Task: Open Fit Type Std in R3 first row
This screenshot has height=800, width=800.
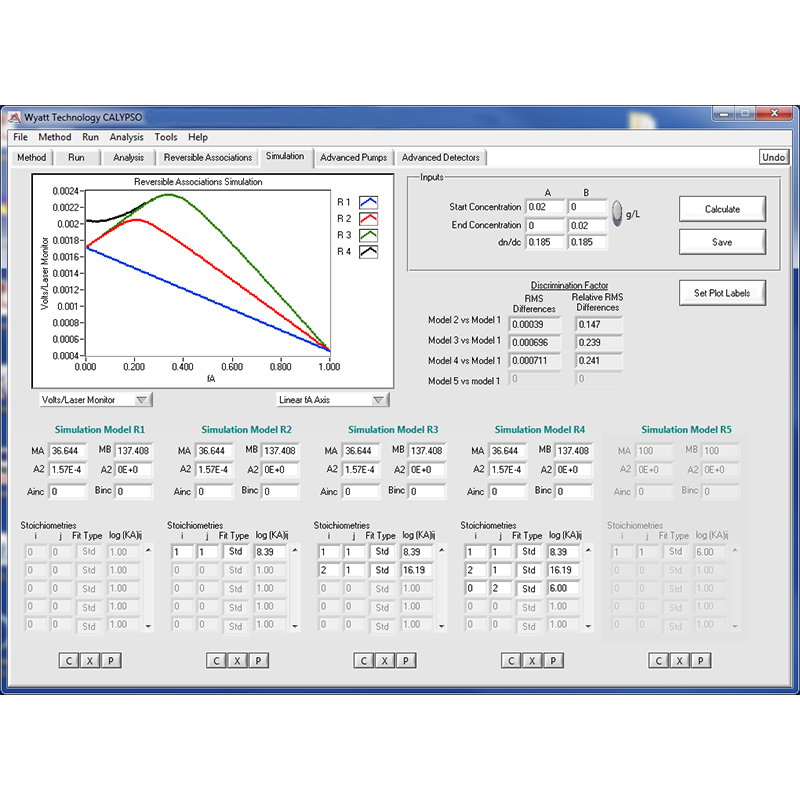Action: pos(382,552)
